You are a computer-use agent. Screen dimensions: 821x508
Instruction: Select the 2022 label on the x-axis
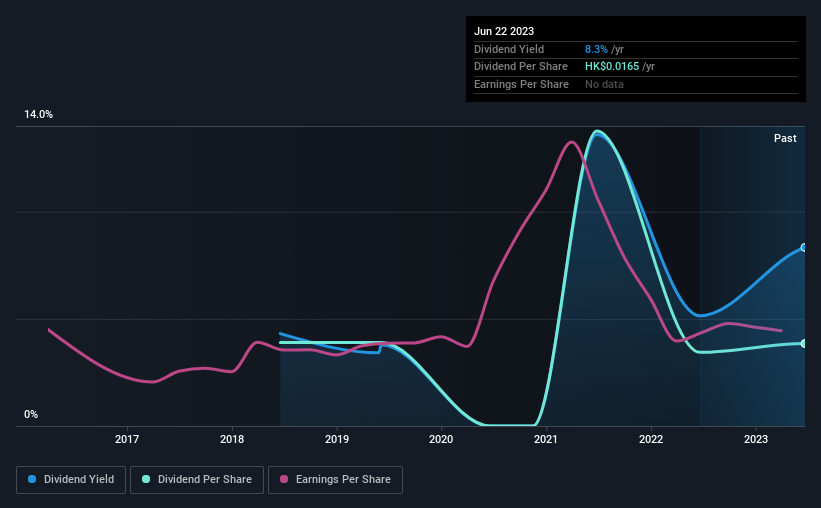(x=651, y=439)
